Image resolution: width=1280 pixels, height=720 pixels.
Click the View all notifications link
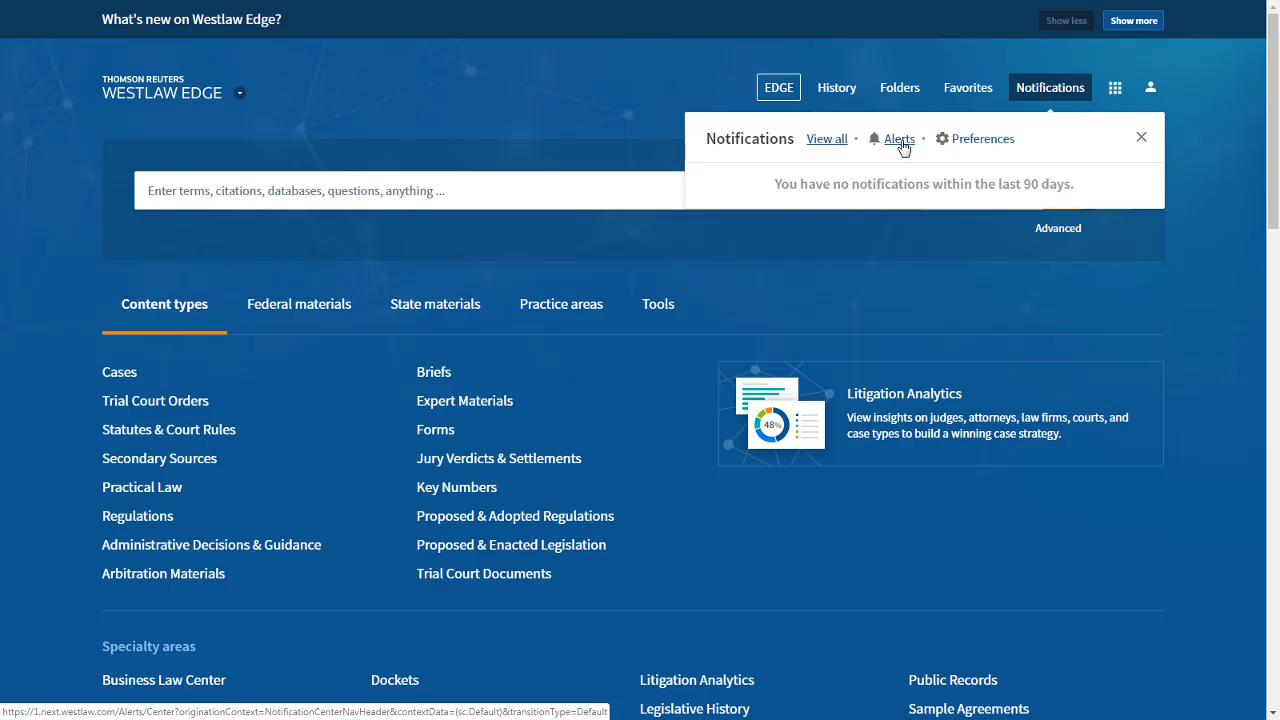tap(827, 139)
